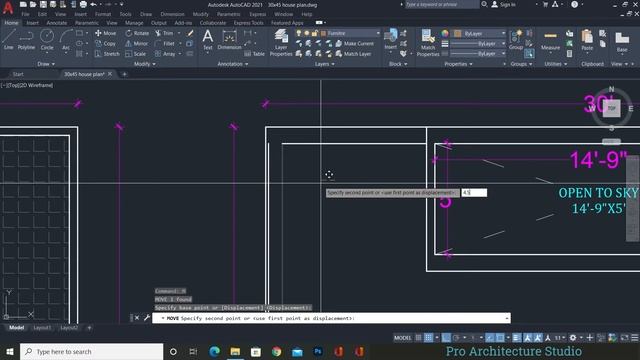640x360 pixels.
Task: Click the Insert block tool
Action: pos(391,40)
